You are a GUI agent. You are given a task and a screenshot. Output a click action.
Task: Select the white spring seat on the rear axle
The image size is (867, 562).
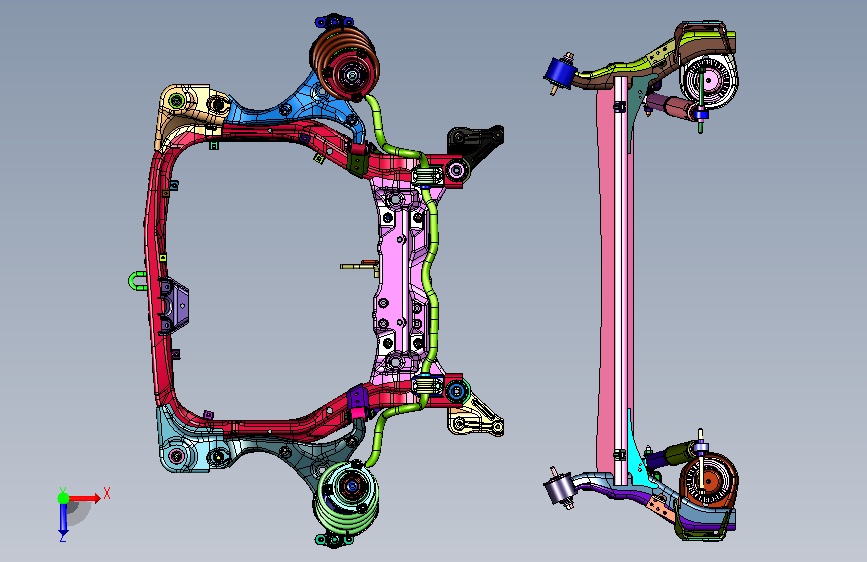[710, 81]
